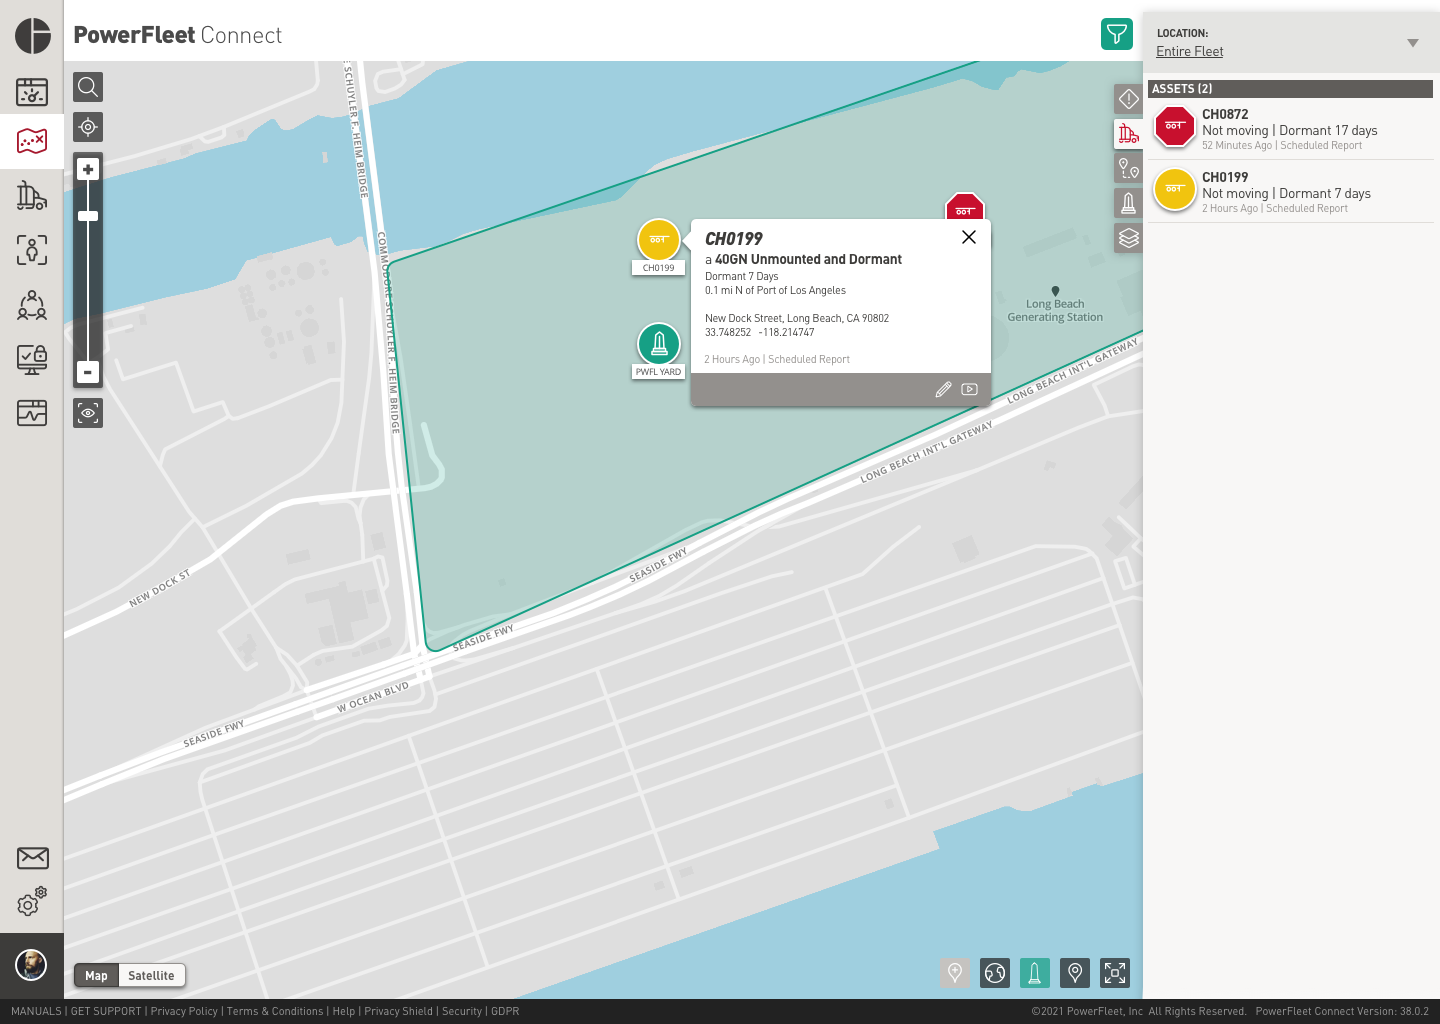This screenshot has width=1440, height=1024.
Task: Click the green PWFL YARD map marker
Action: click(659, 344)
